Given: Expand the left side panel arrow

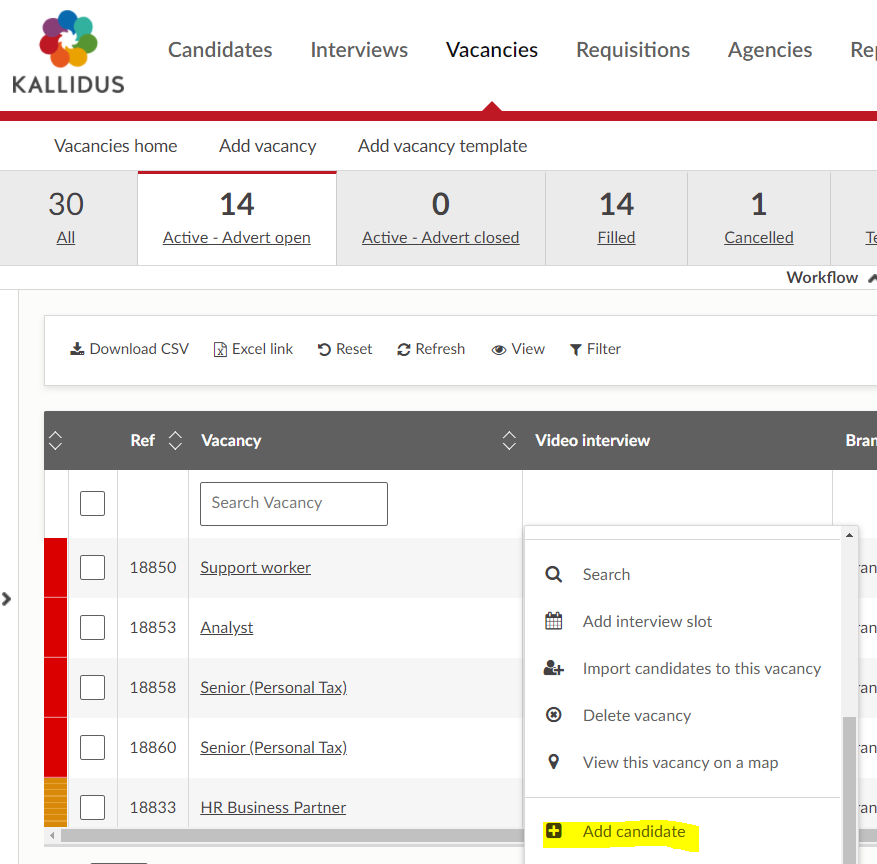Looking at the screenshot, I should (7, 599).
